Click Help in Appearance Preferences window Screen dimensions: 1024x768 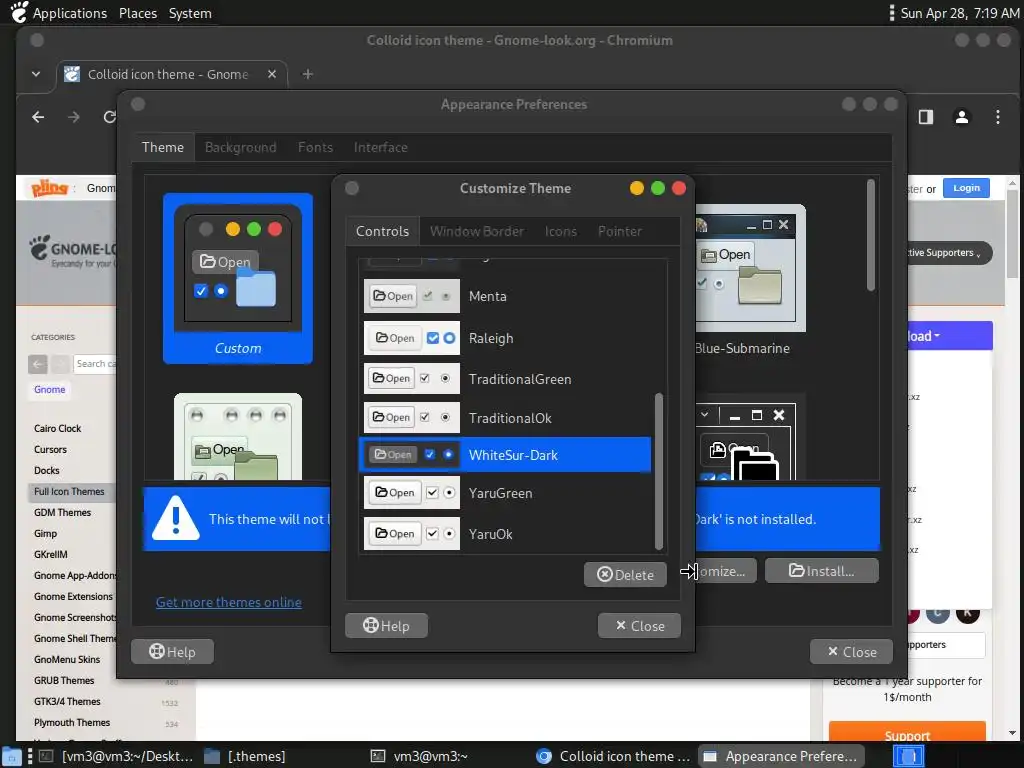[x=172, y=652]
